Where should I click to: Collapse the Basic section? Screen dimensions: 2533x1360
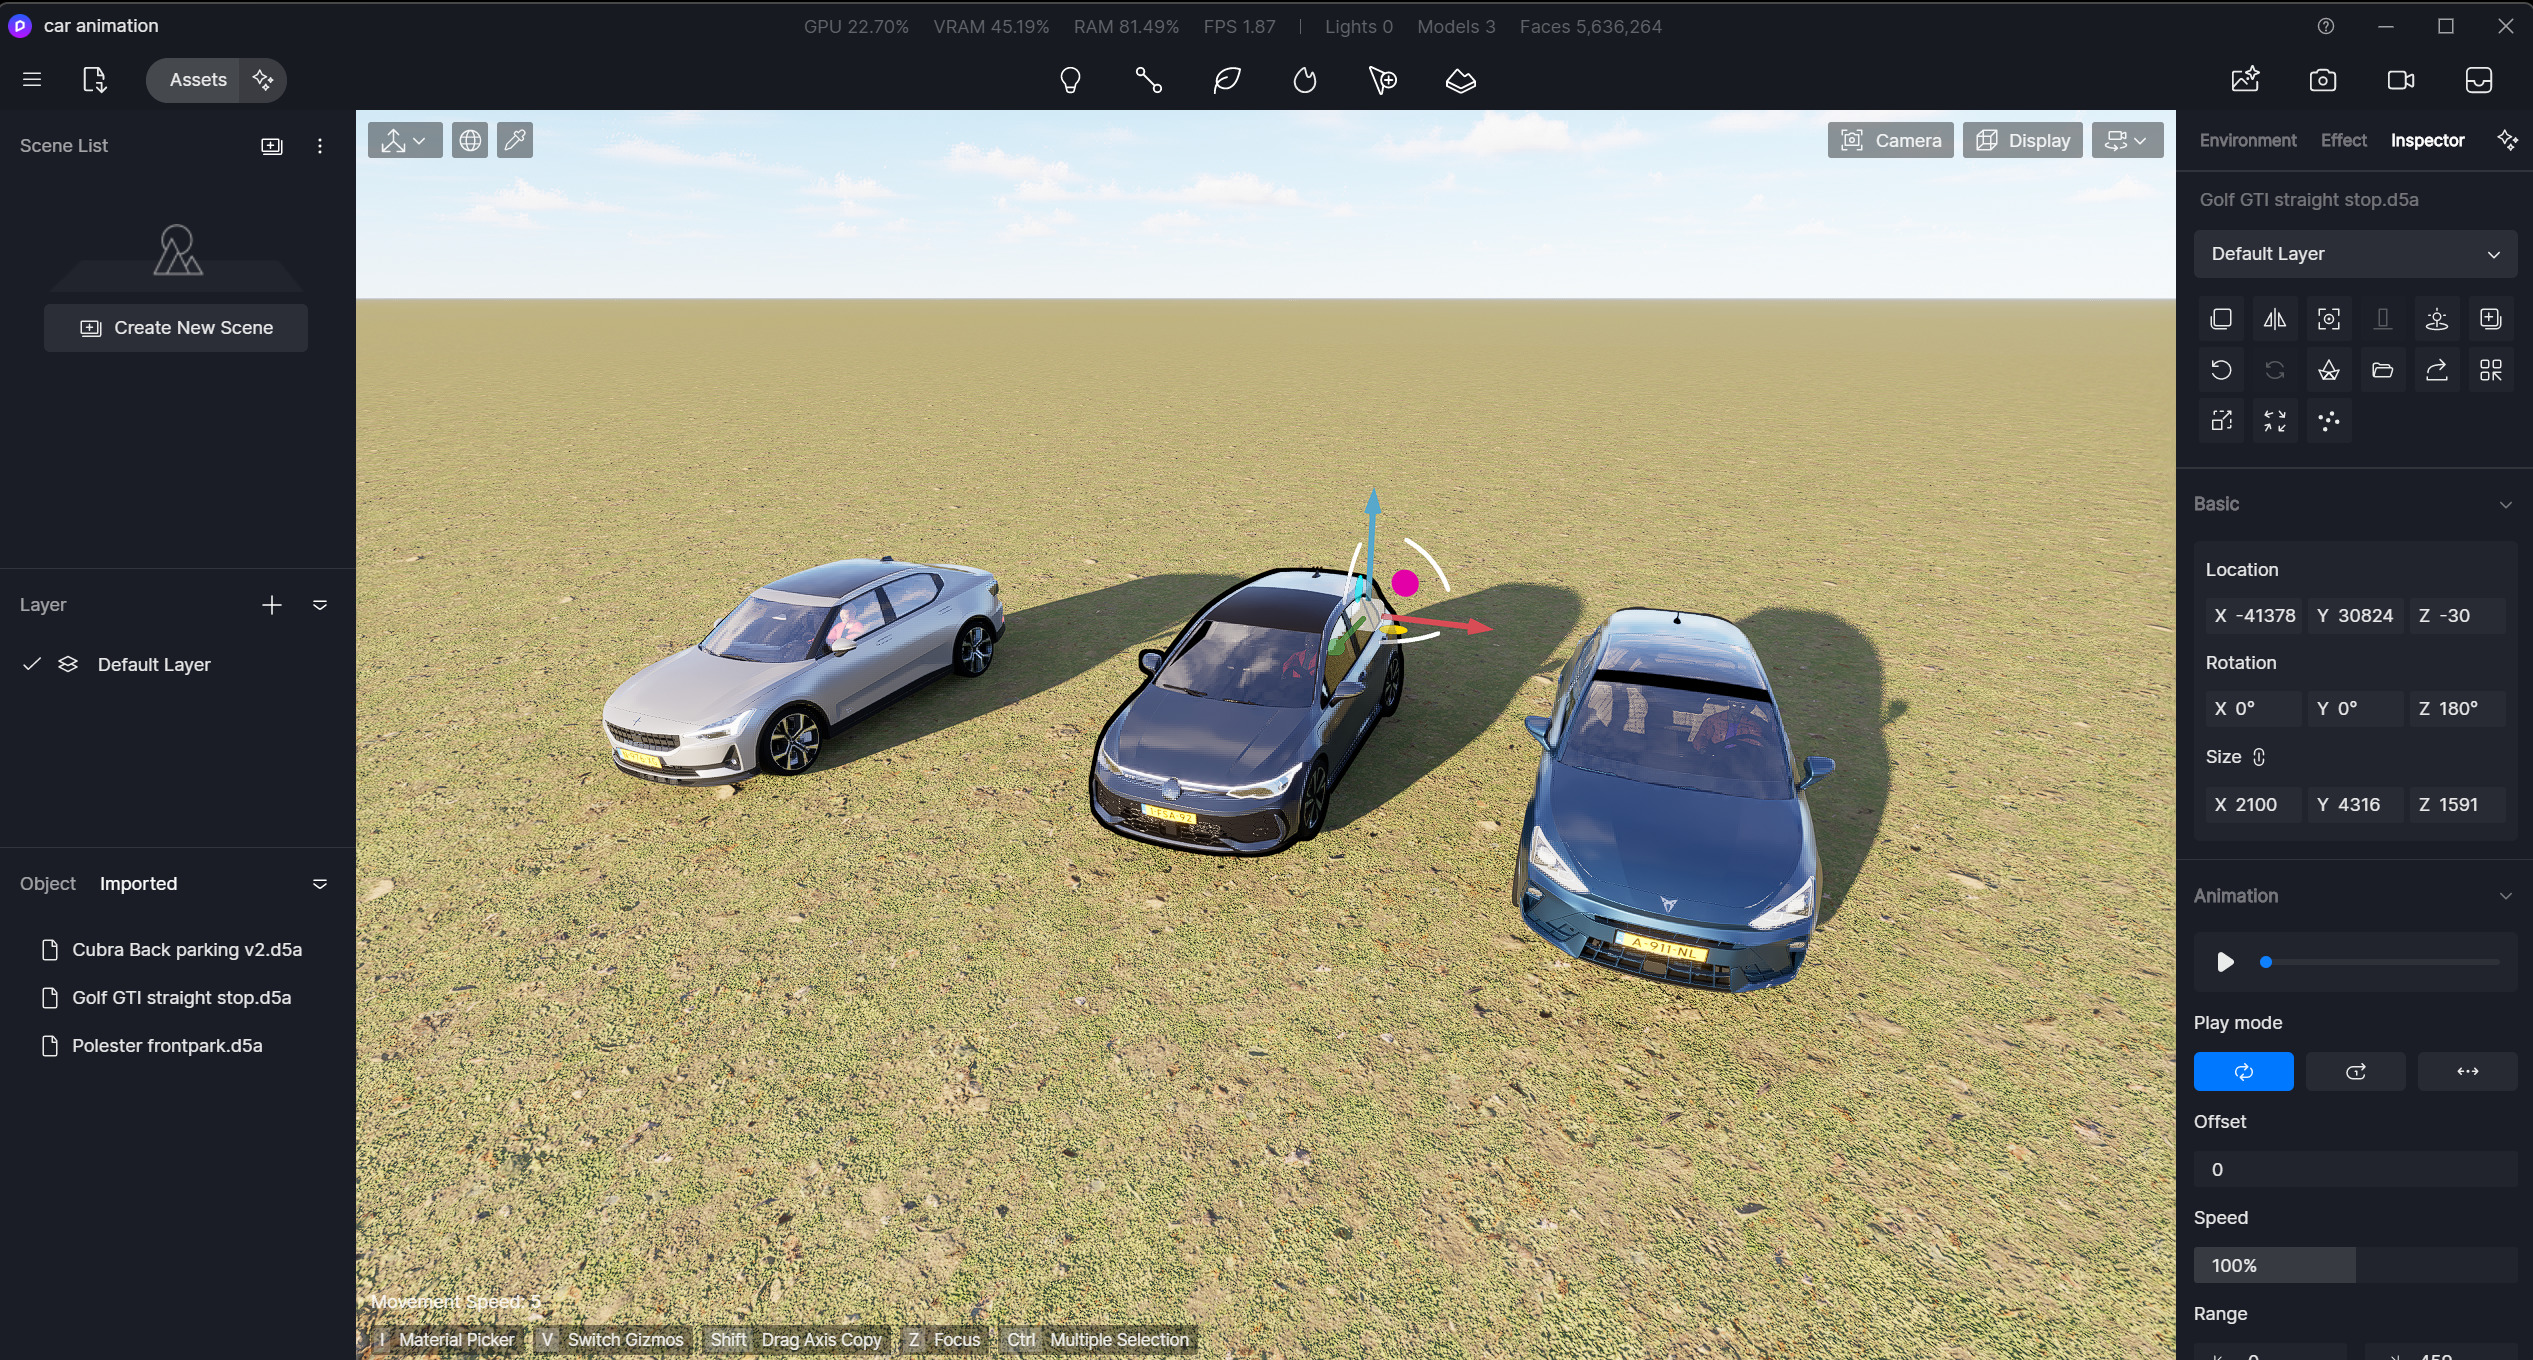click(x=2505, y=504)
